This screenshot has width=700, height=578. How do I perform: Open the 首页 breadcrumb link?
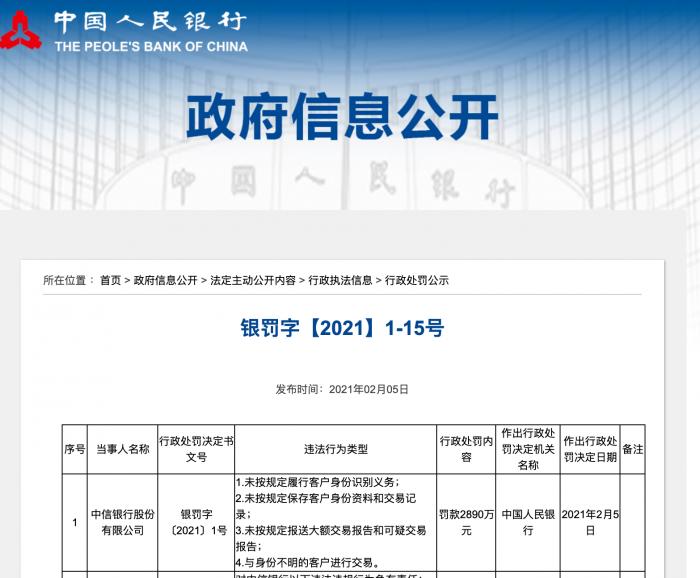click(110, 280)
